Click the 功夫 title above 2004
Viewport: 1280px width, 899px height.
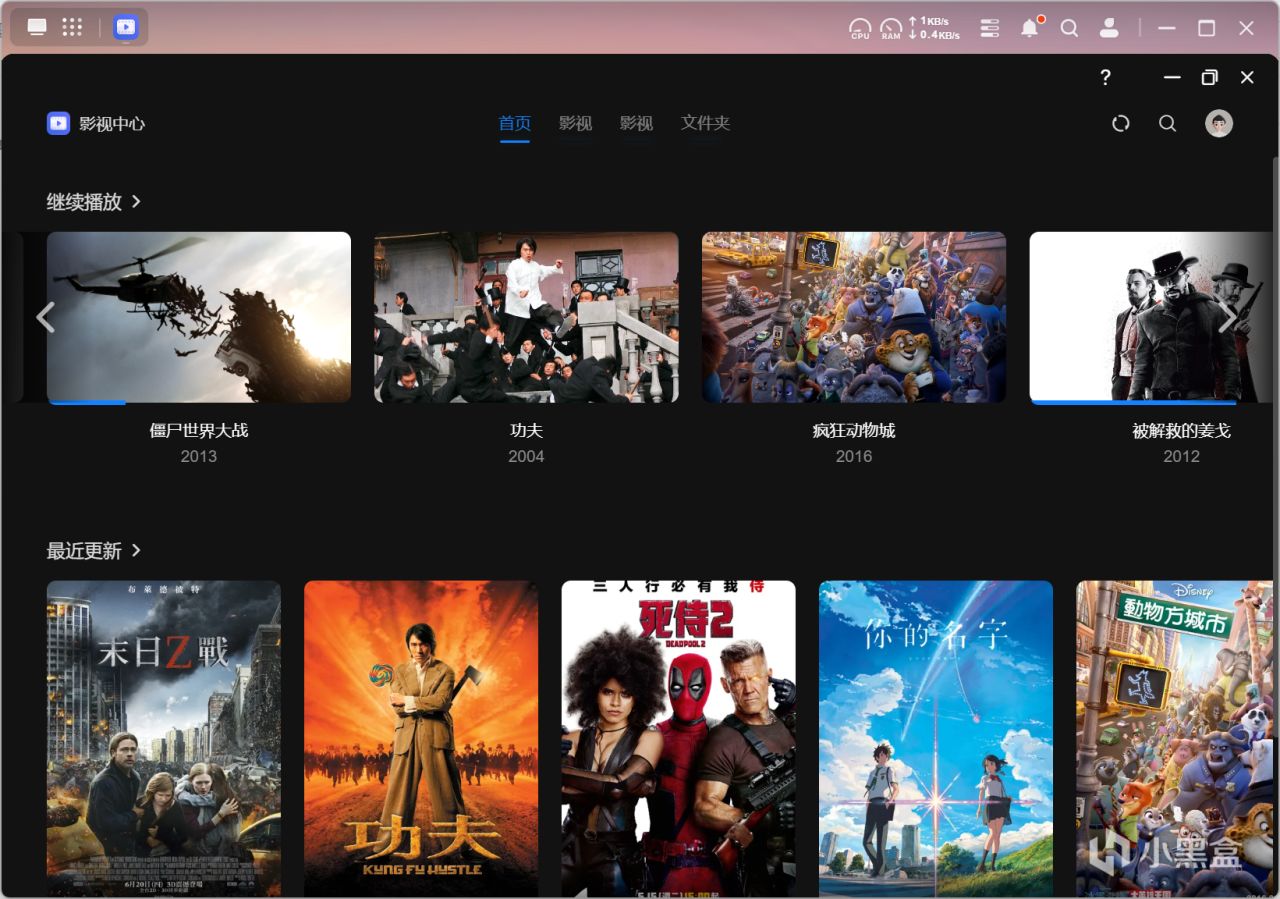point(526,431)
